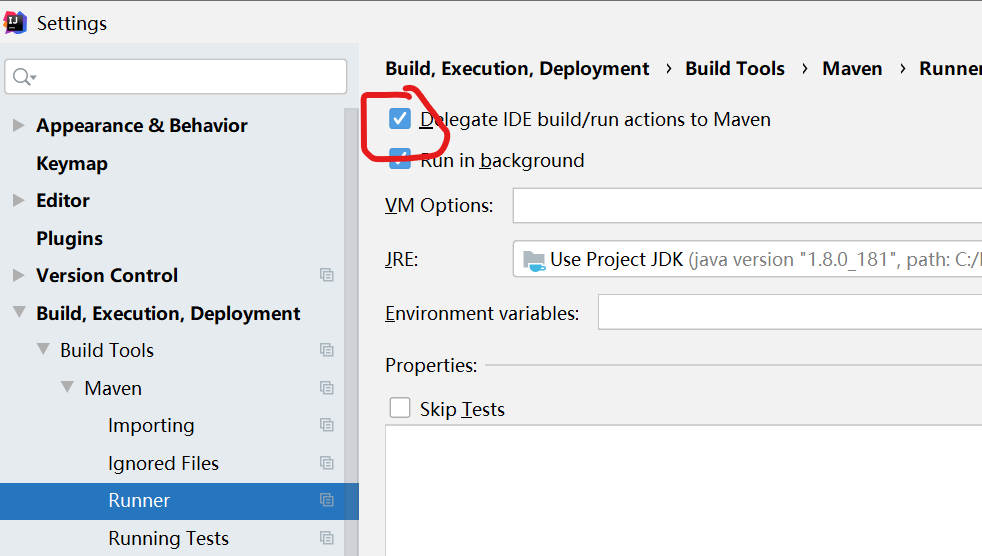Expand the Appearance & Behavior section
The height and width of the screenshot is (556, 982).
tap(18, 125)
